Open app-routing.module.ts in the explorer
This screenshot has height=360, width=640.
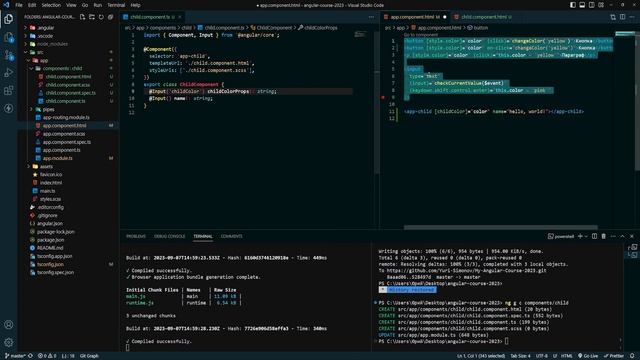[66, 118]
